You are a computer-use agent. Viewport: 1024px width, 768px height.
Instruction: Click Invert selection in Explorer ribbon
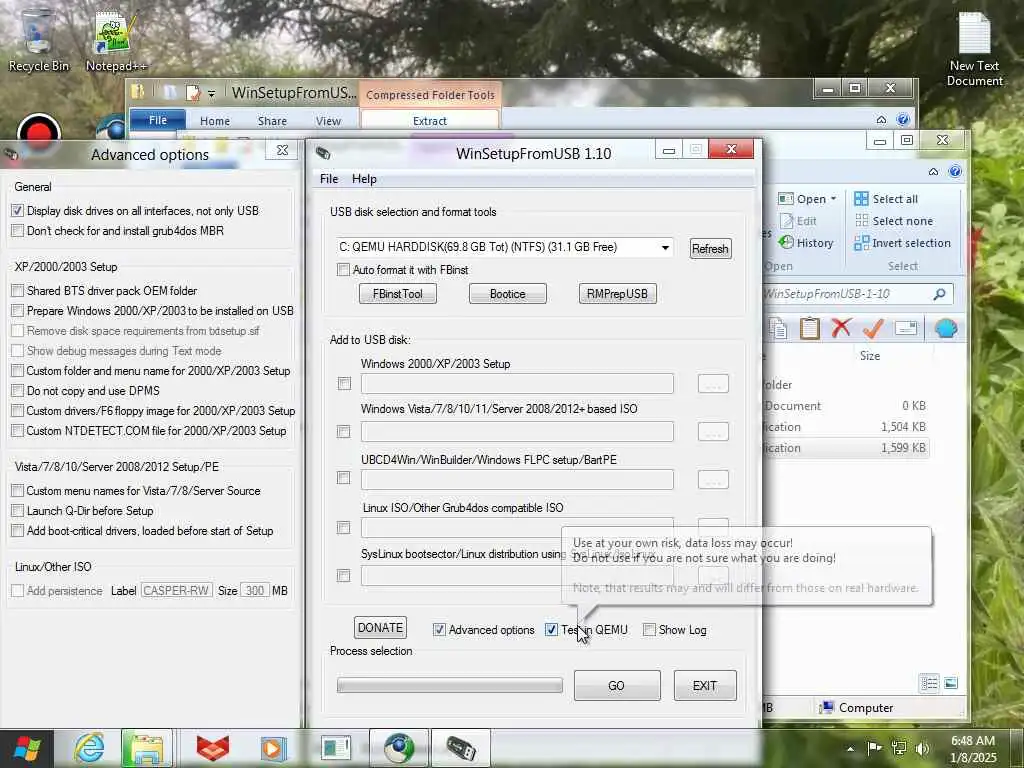[903, 243]
